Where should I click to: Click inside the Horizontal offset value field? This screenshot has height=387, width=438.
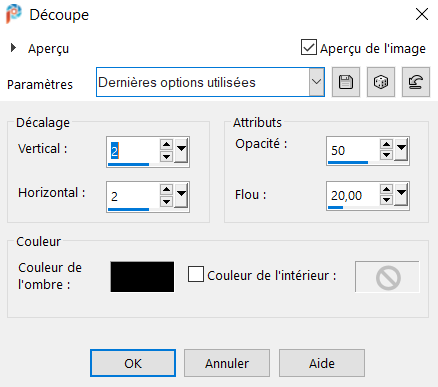(133, 196)
